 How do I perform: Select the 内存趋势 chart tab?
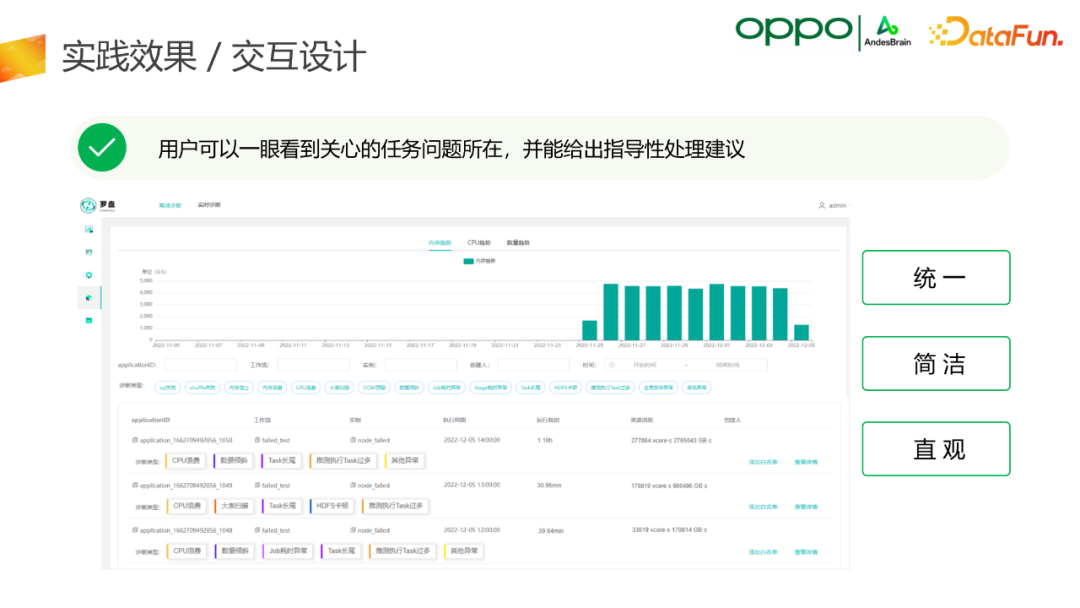coord(439,243)
